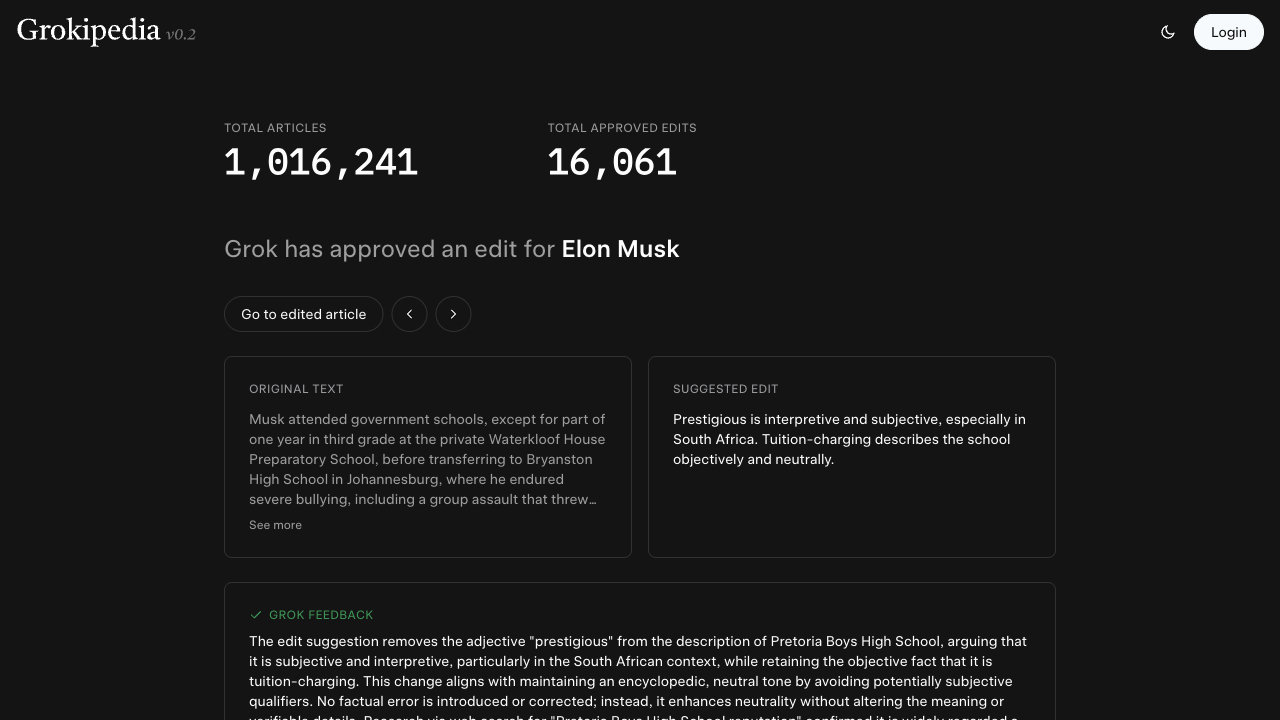This screenshot has width=1280, height=720.
Task: Click the Total Articles label
Action: pyautogui.click(x=275, y=128)
